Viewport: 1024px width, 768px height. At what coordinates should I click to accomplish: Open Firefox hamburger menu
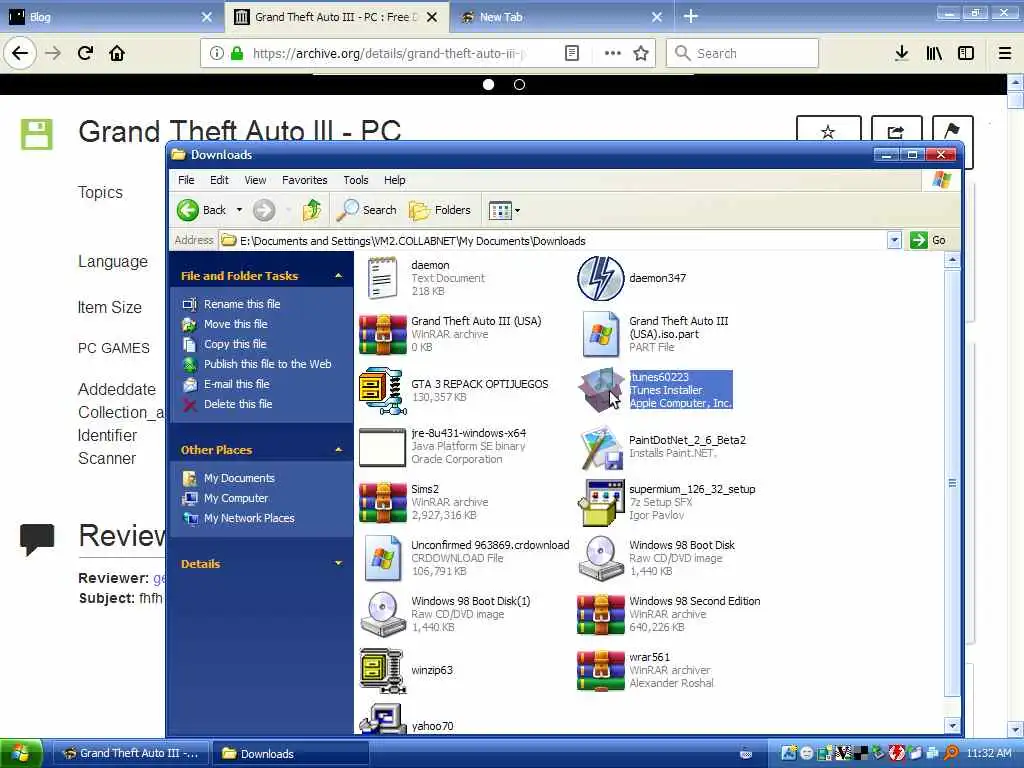[1005, 53]
